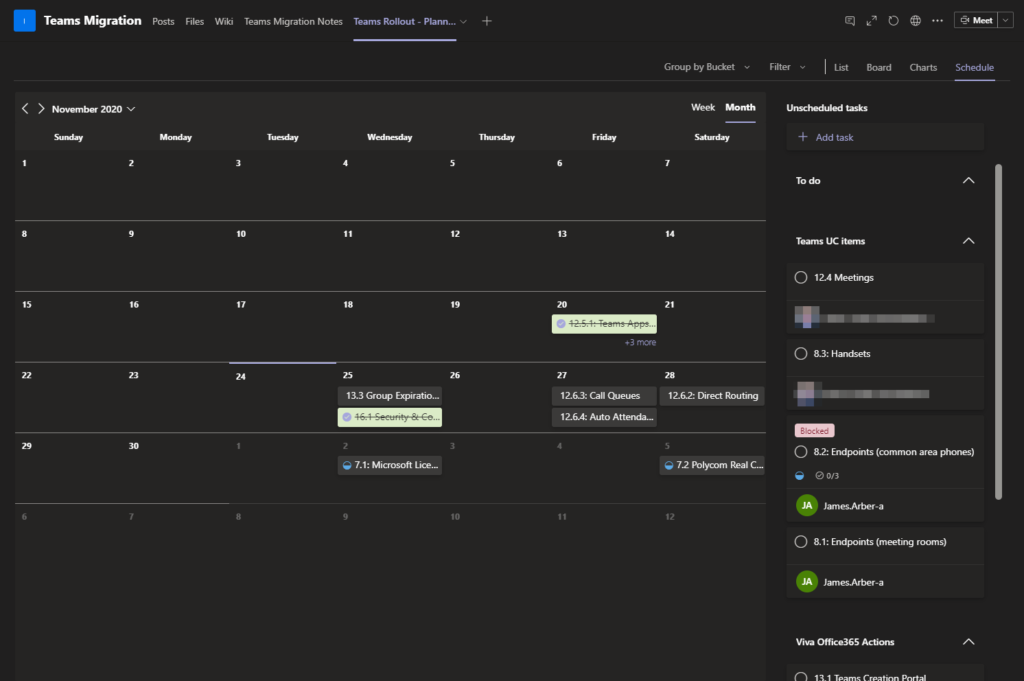Click JA avatar on 8.1: Endpoints card
Viewport: 1024px width, 681px height.
pyautogui.click(x=807, y=582)
